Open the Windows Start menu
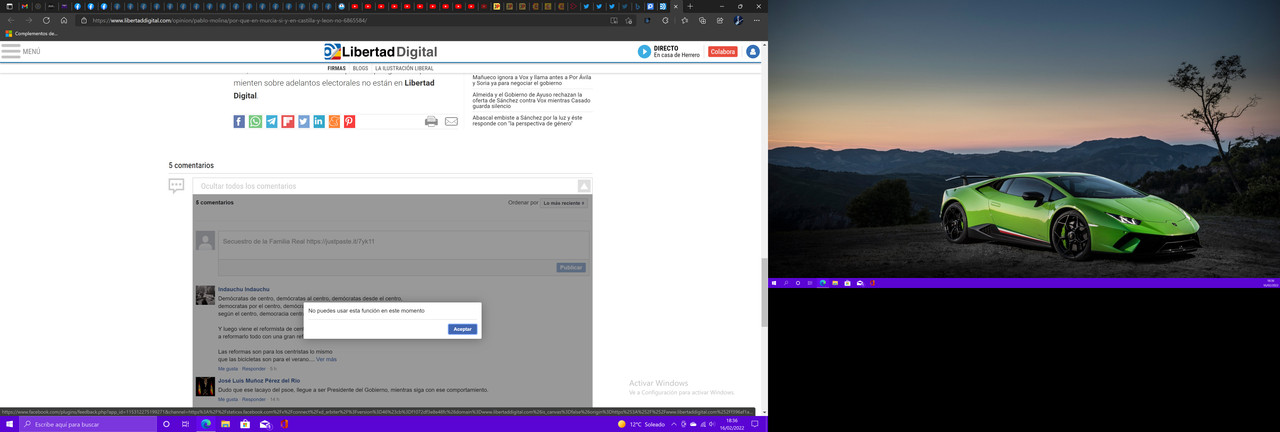Screen dimensions: 1280x432 [10, 424]
